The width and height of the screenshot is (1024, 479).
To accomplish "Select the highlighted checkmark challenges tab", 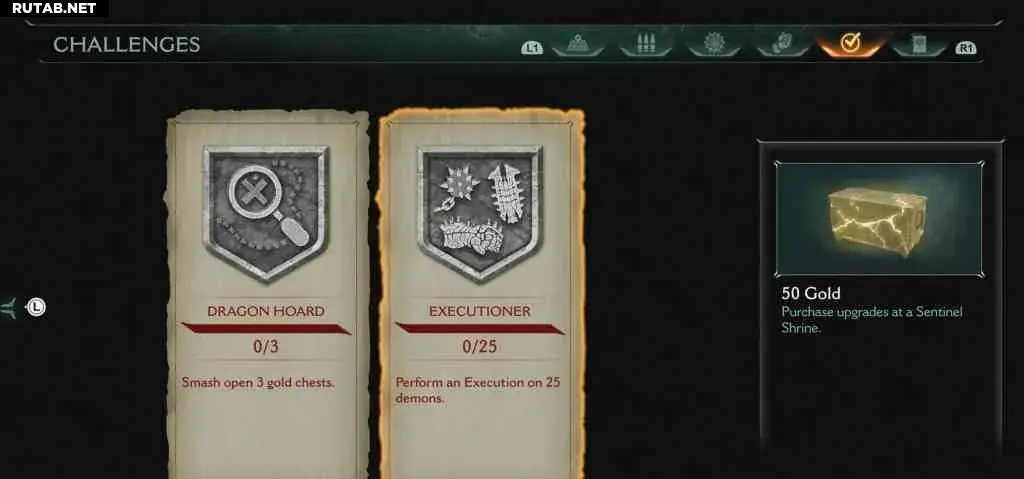I will click(850, 43).
